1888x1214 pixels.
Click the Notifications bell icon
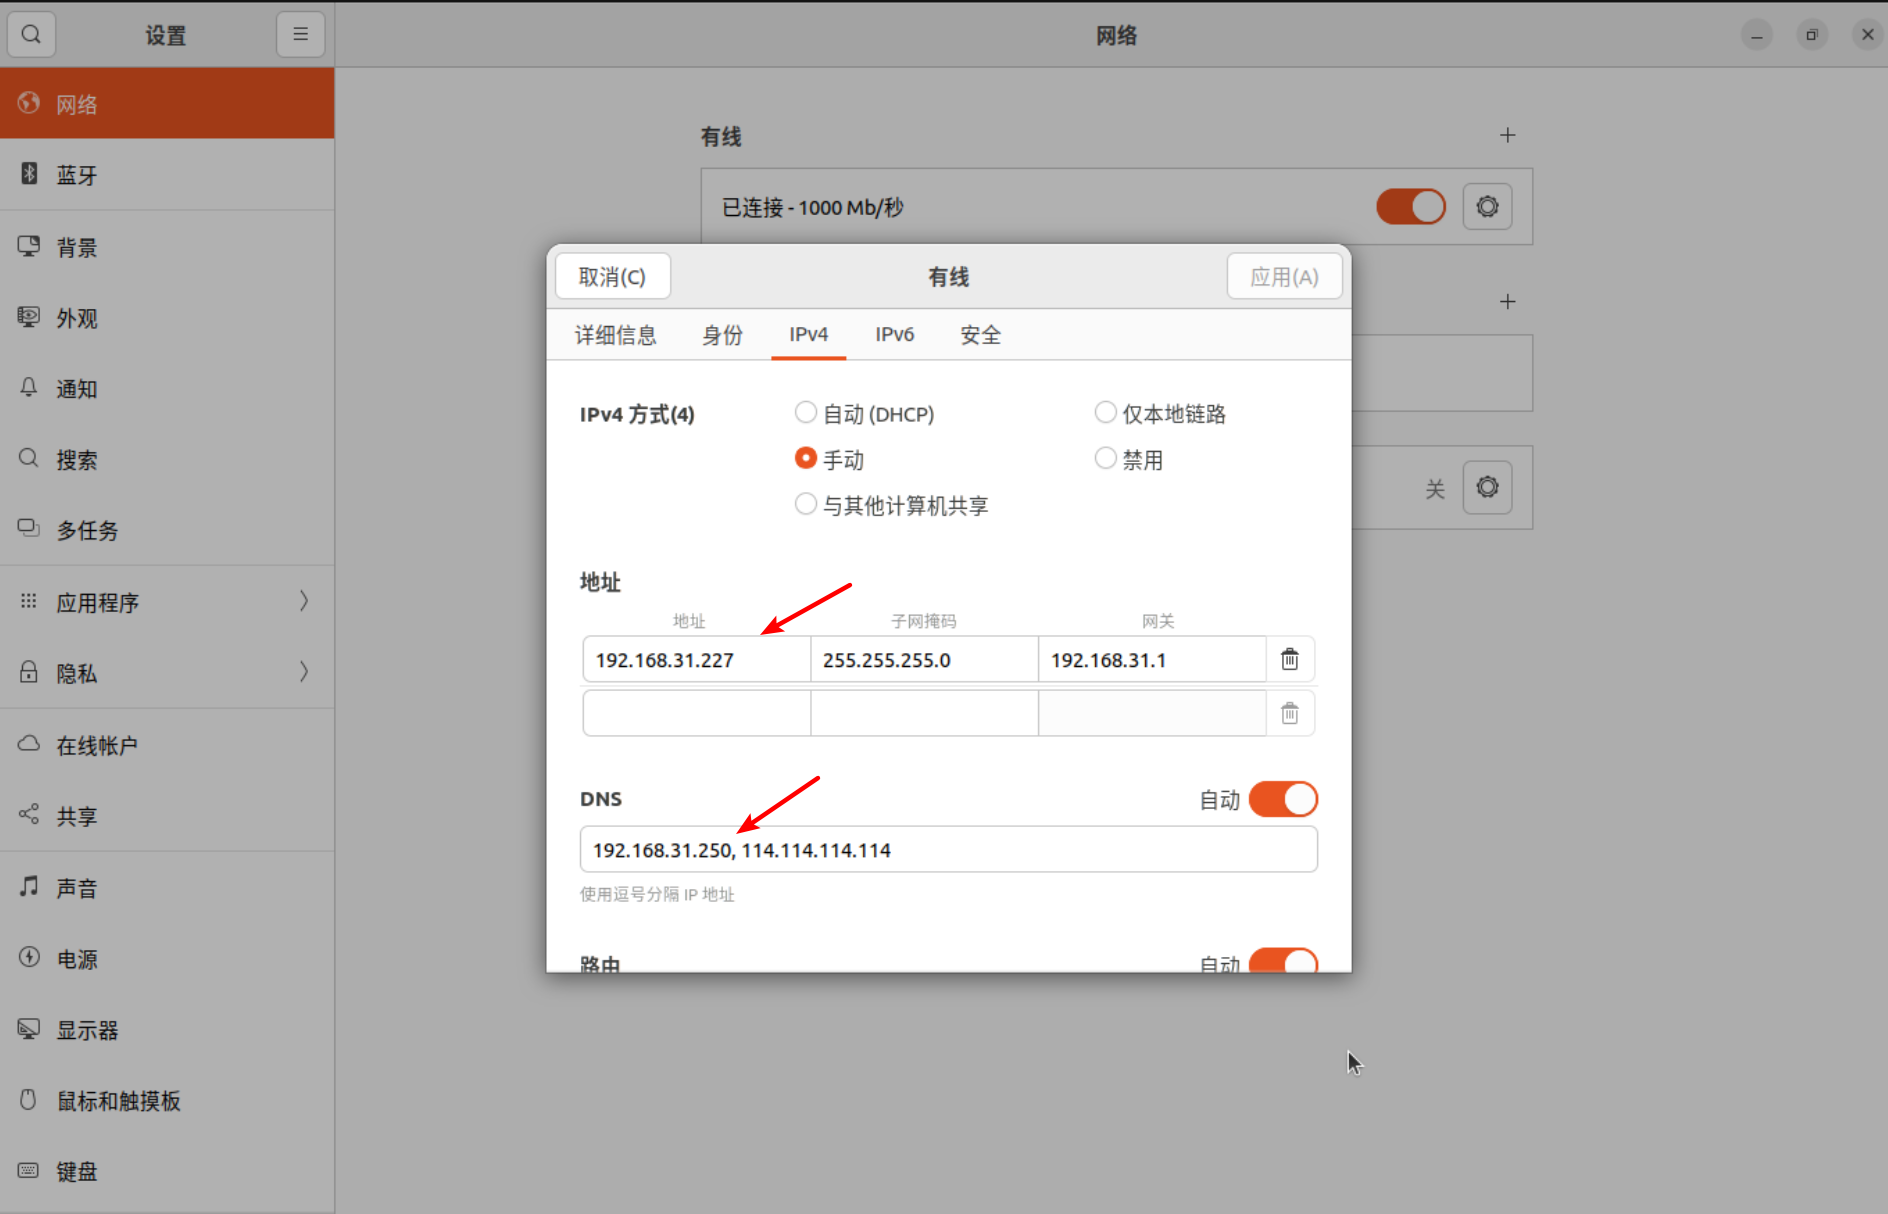(29, 388)
